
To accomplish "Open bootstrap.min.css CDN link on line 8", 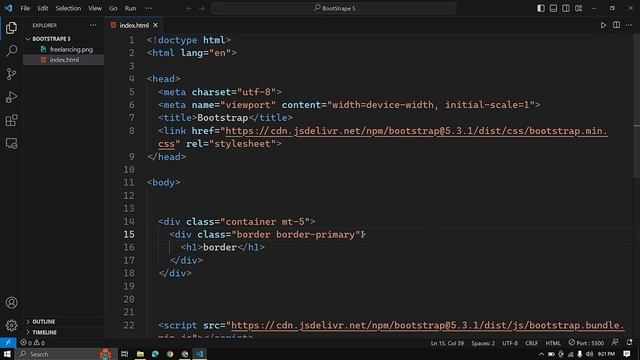I will [x=416, y=131].
